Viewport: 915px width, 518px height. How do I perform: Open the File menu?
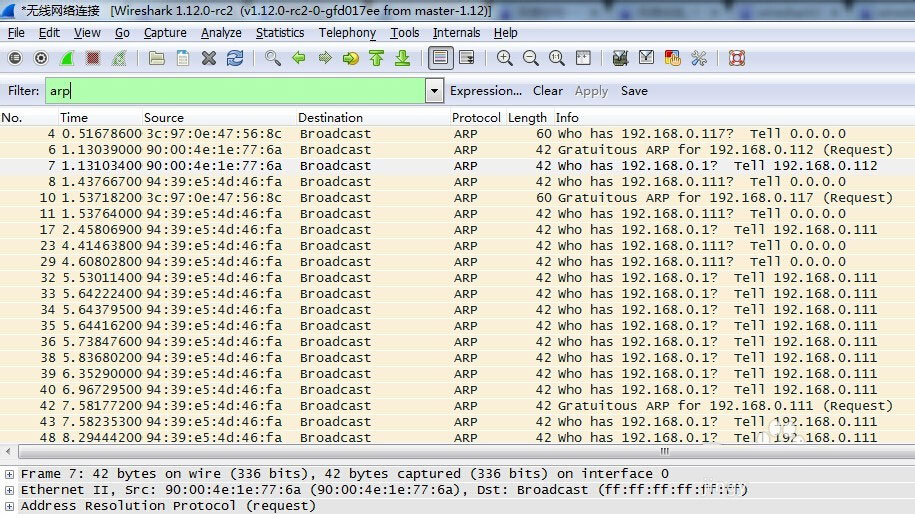pos(16,33)
